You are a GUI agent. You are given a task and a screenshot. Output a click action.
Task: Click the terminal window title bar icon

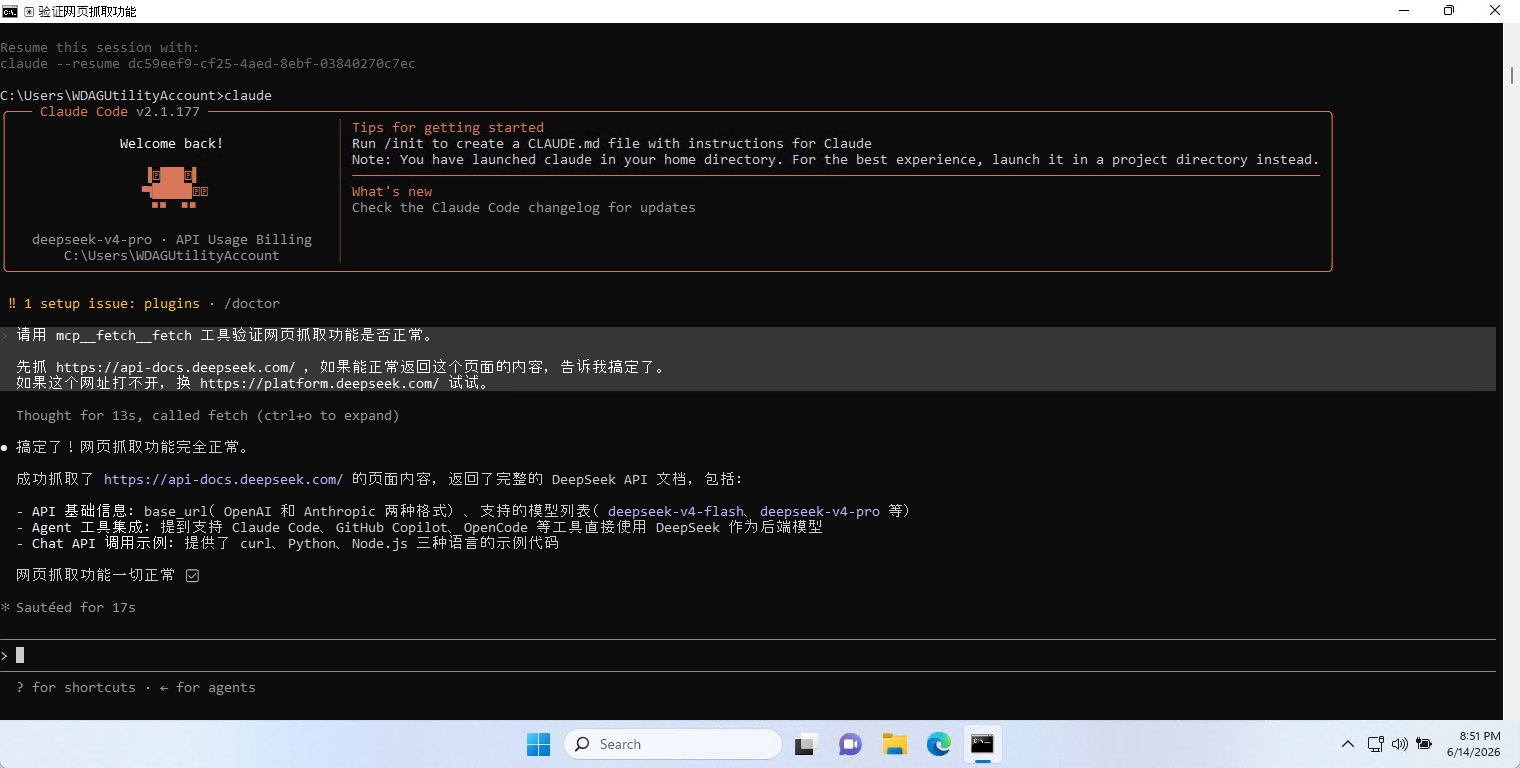(x=10, y=11)
